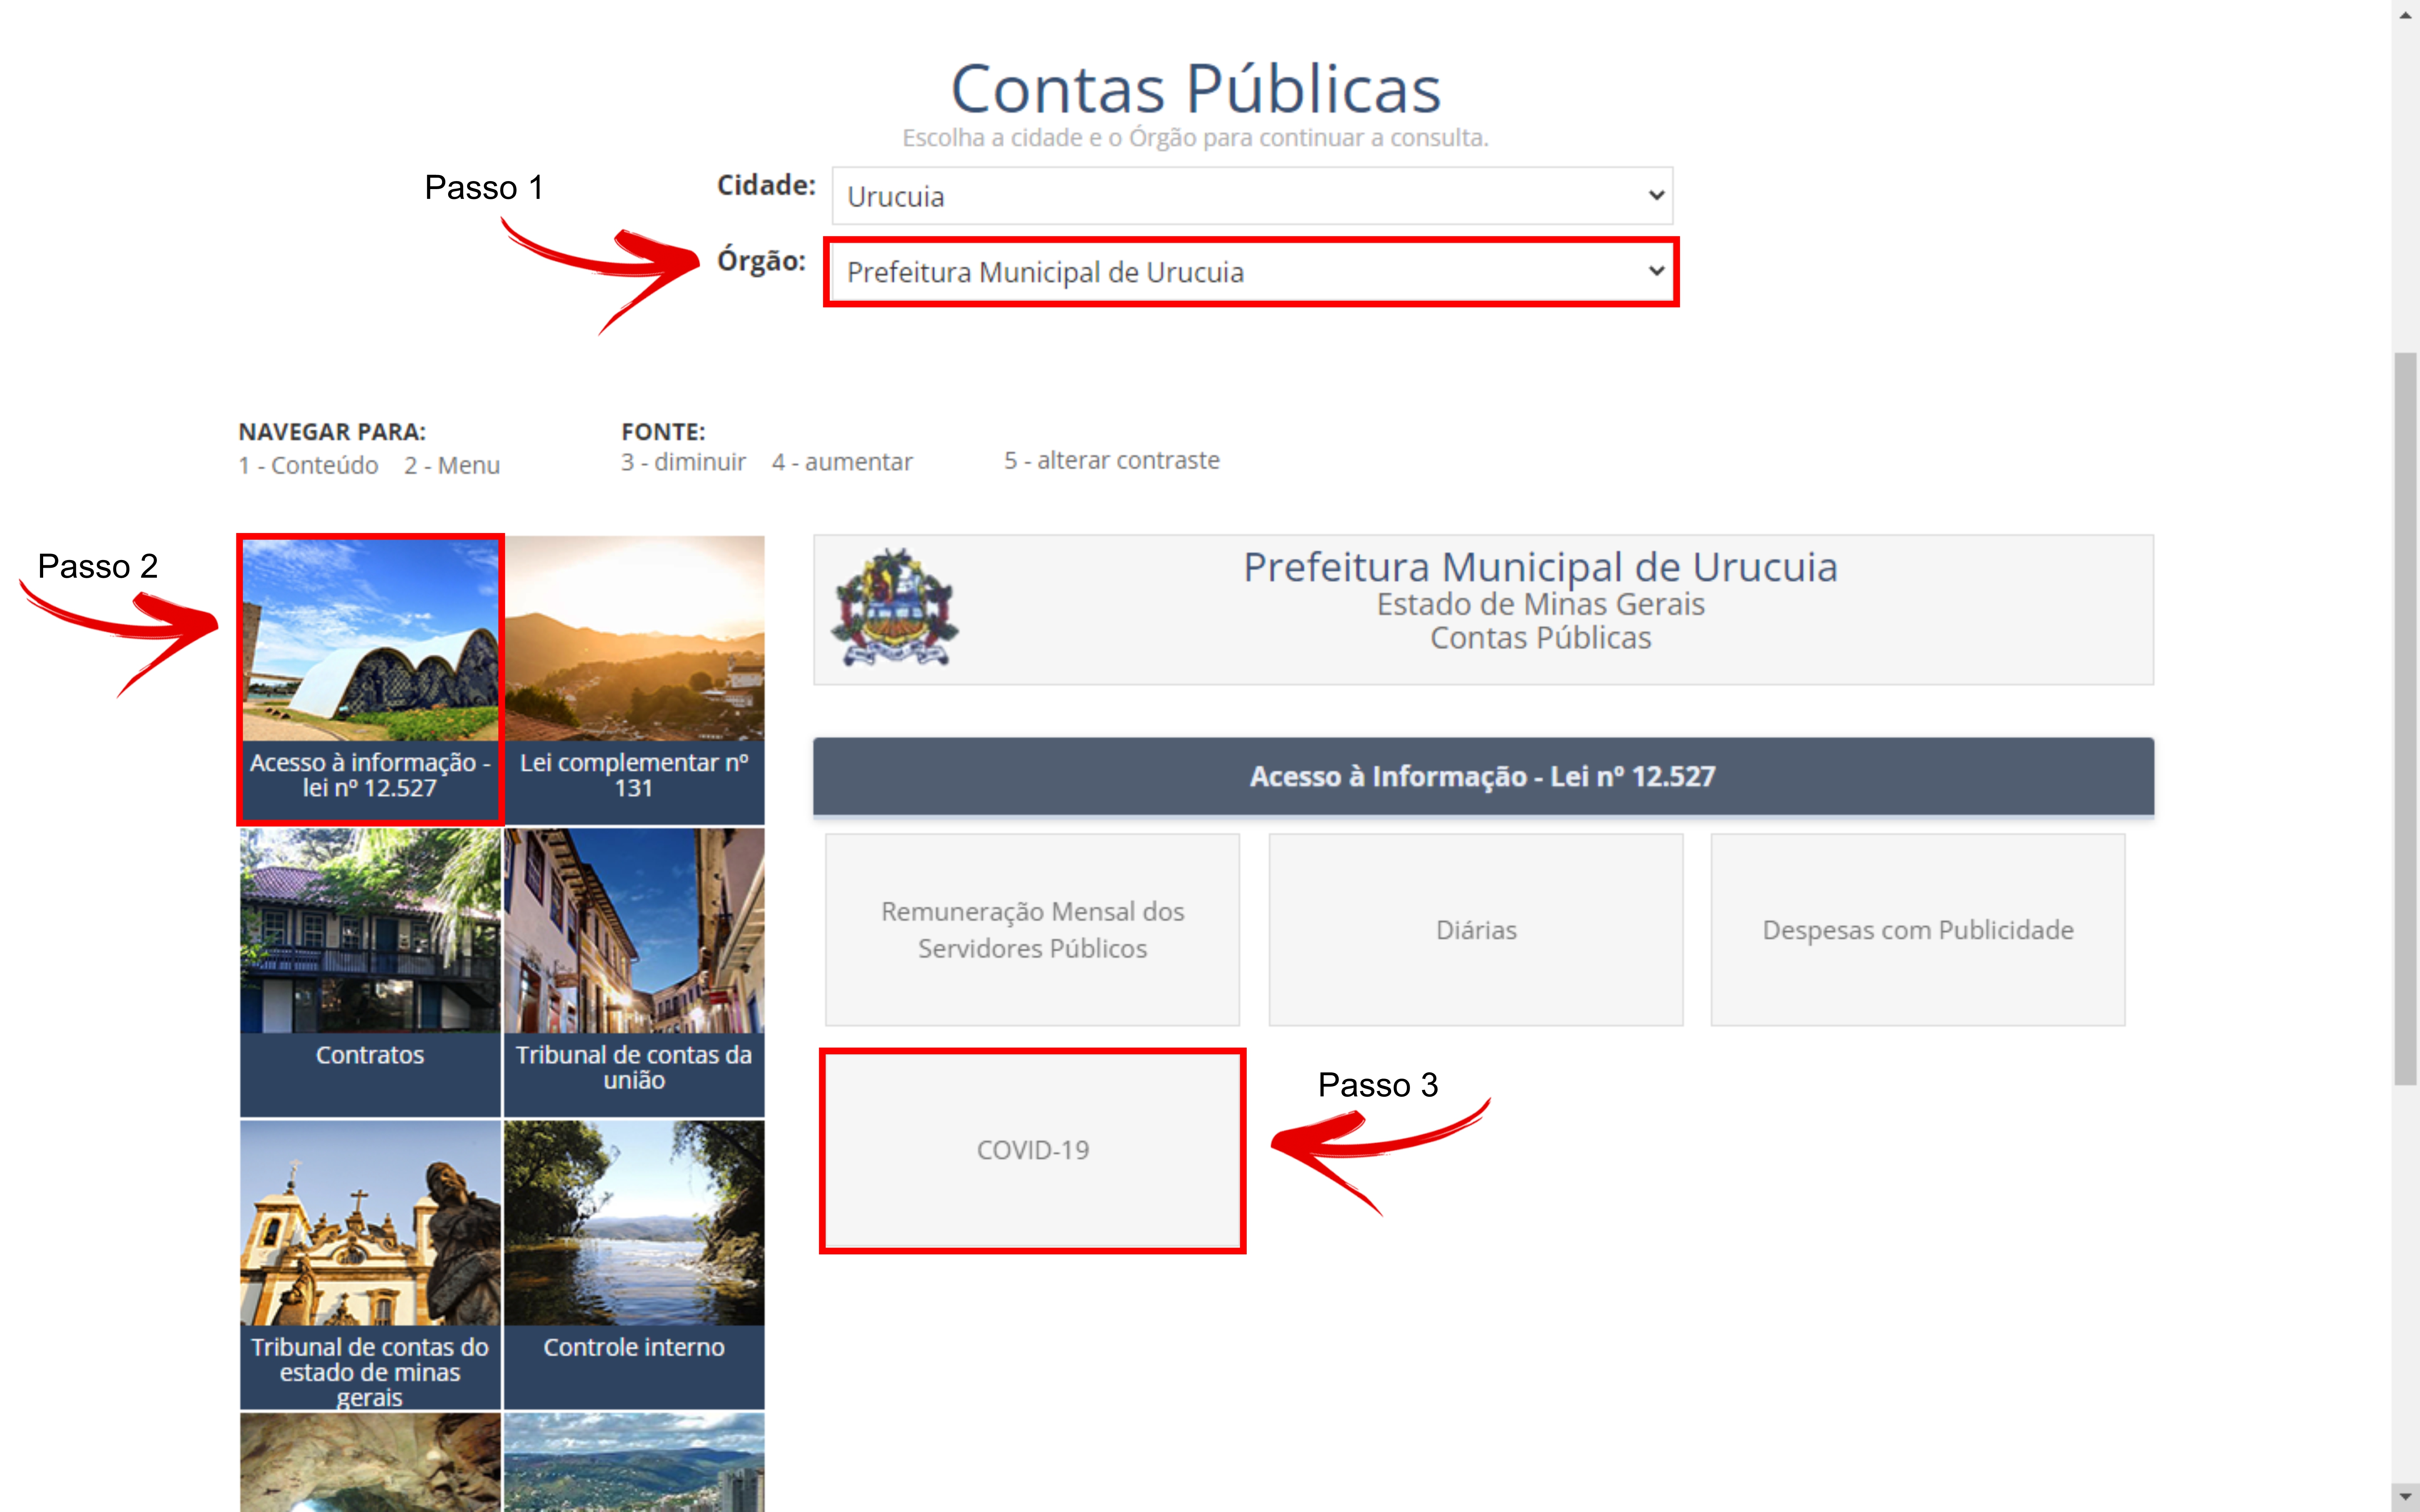Click the scrollbar up arrow

click(2406, 15)
